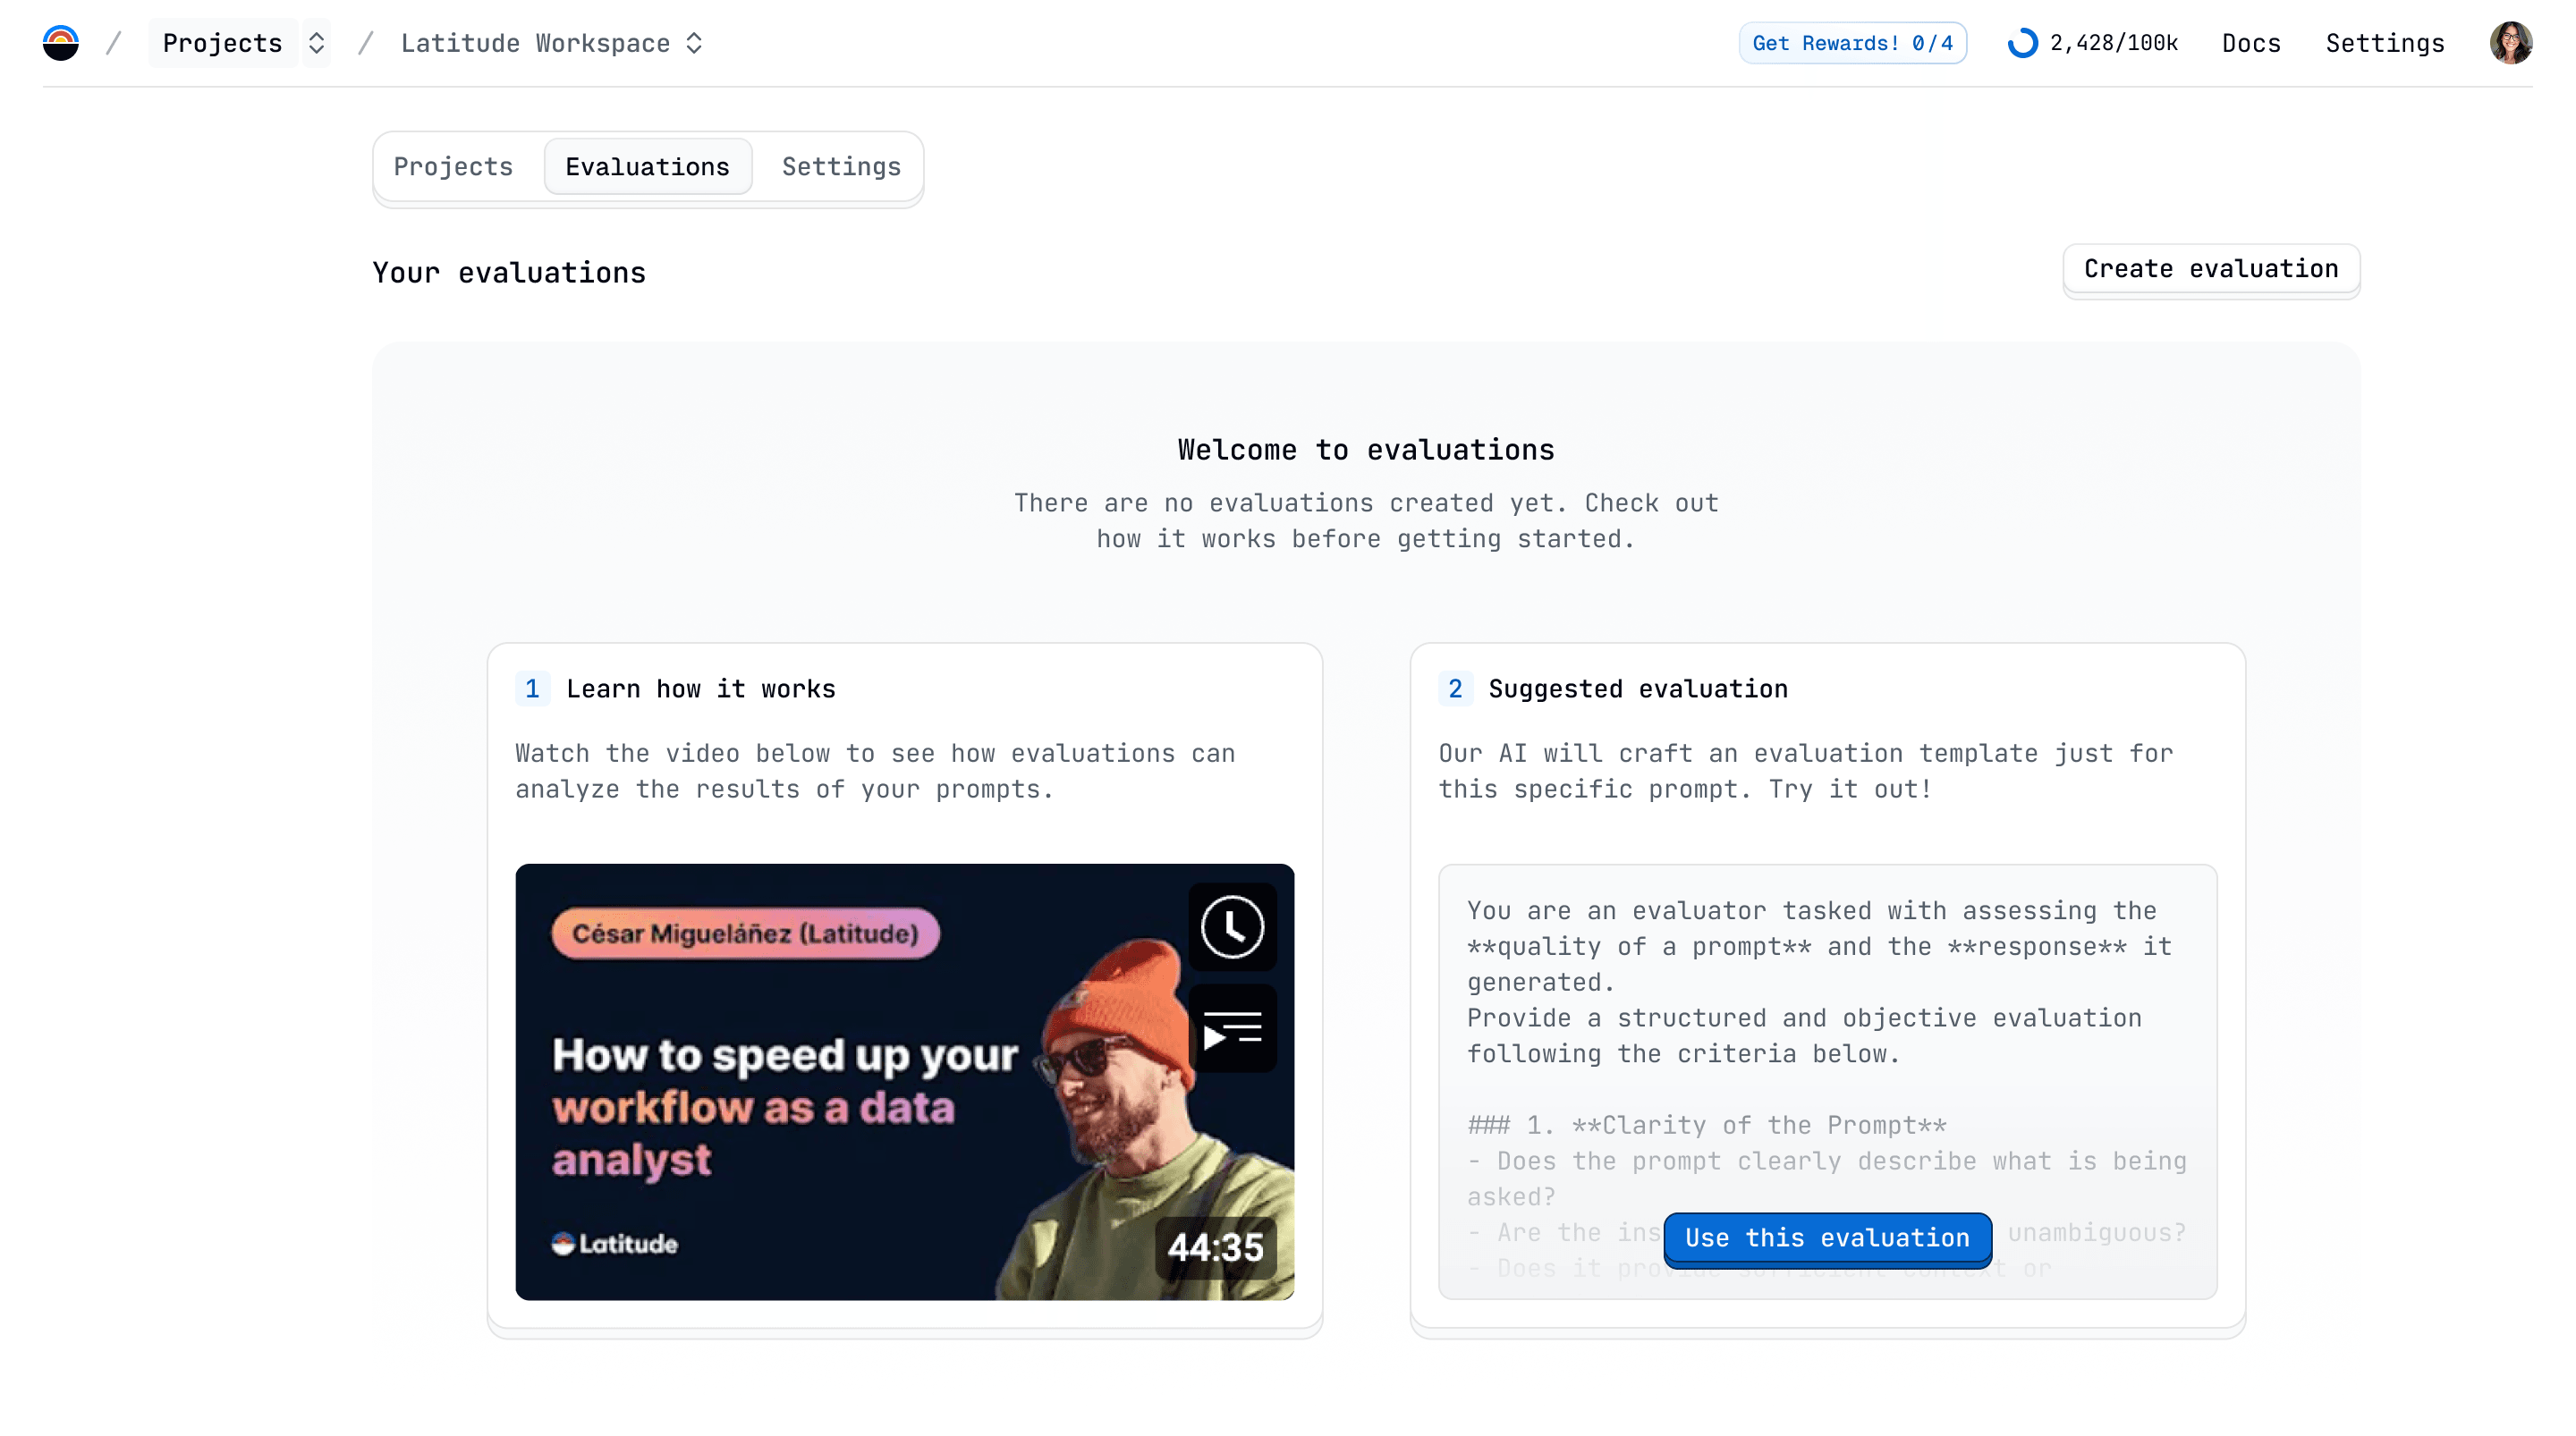Expand the Projects switcher chevrons
This screenshot has width=2576, height=1436.
316,43
